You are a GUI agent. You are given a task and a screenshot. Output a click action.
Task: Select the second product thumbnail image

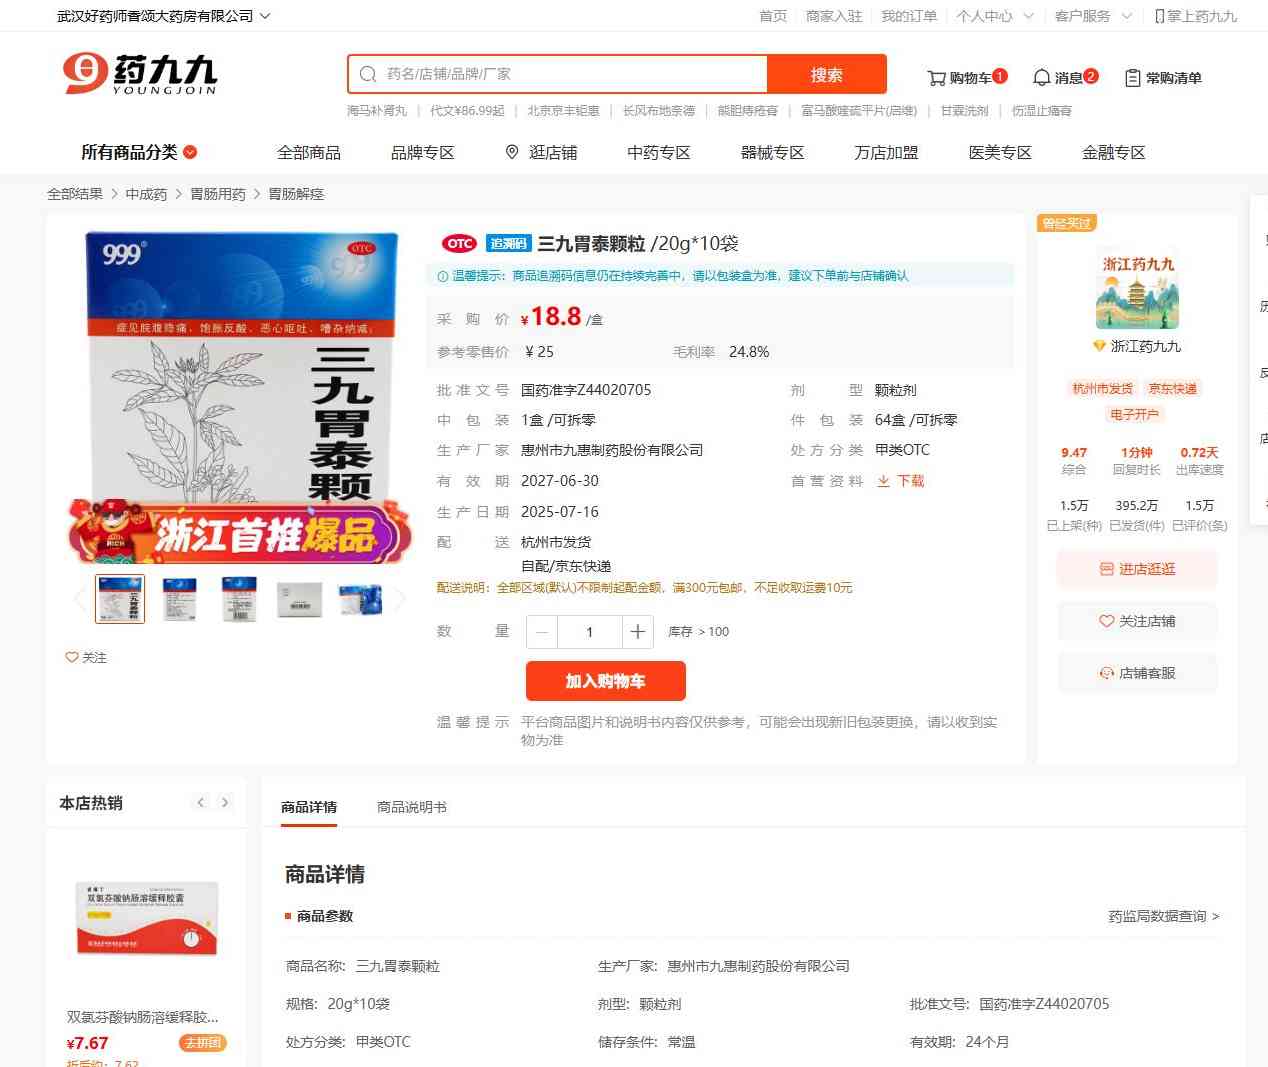(180, 599)
